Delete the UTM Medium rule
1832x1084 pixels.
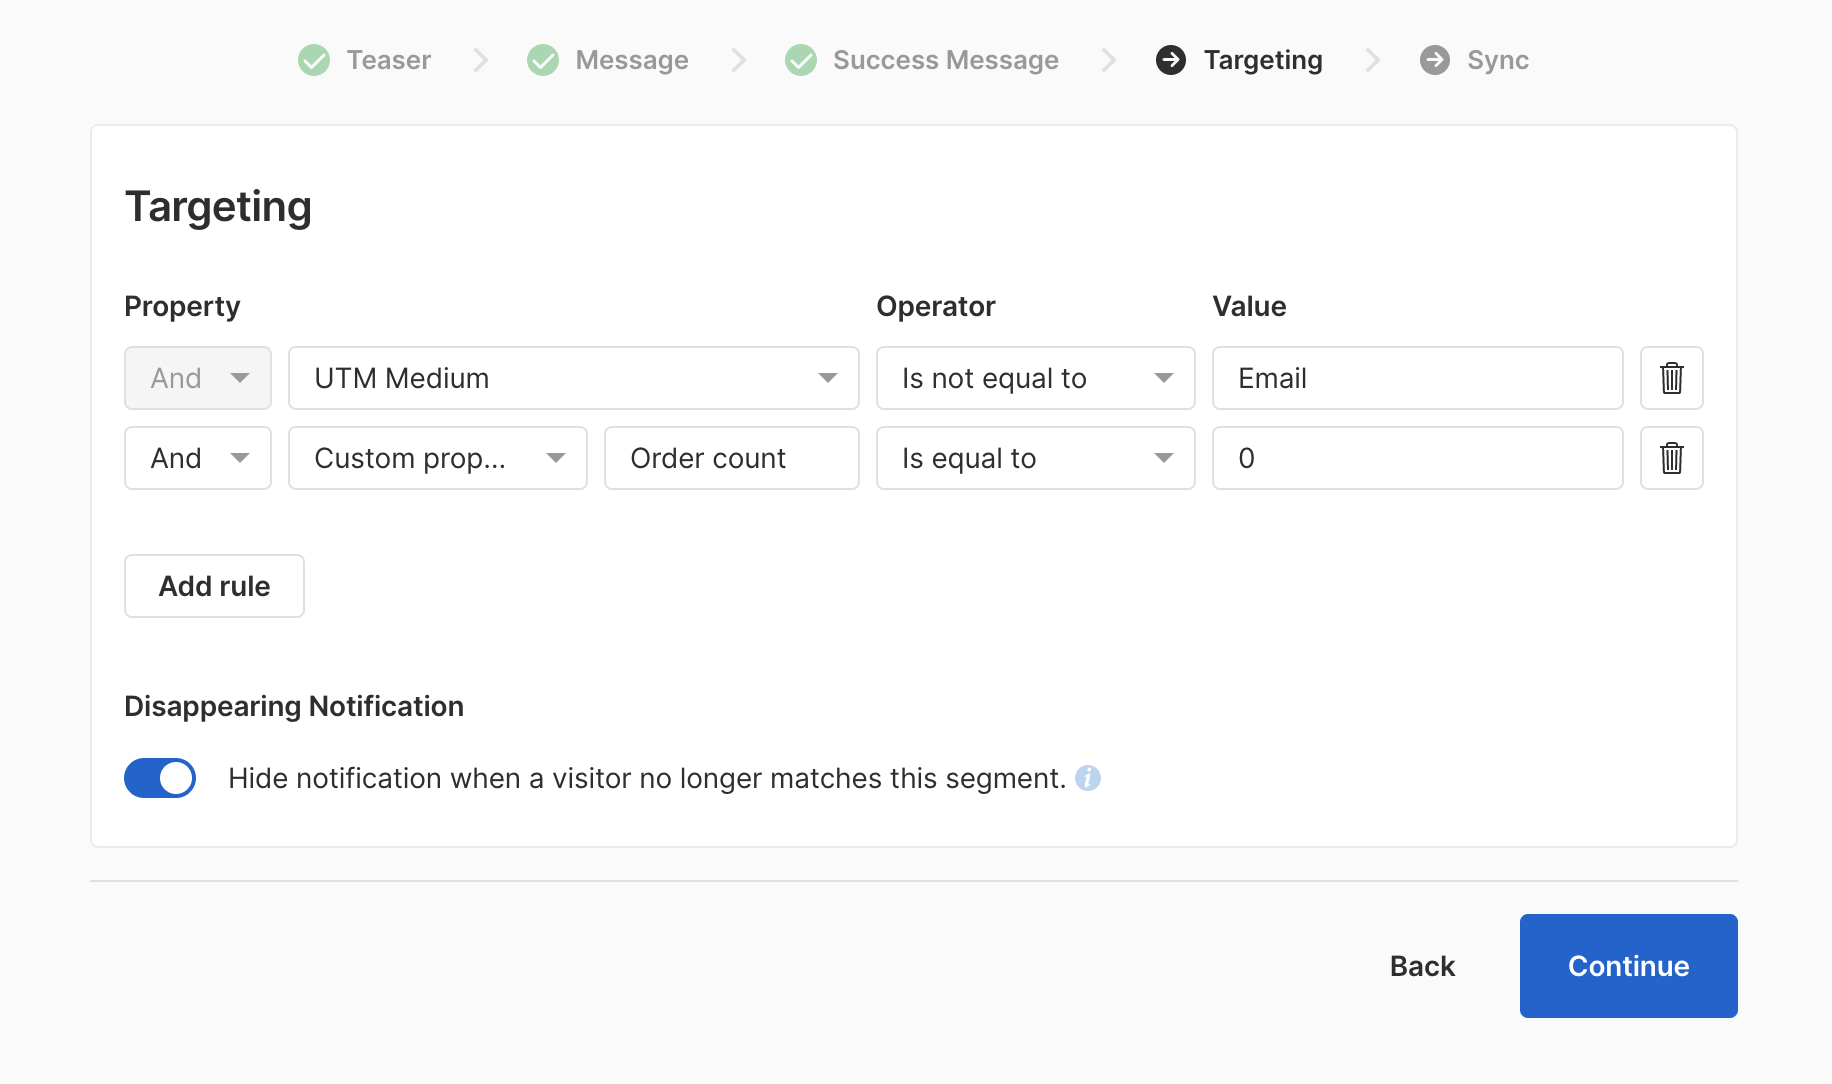click(x=1671, y=378)
